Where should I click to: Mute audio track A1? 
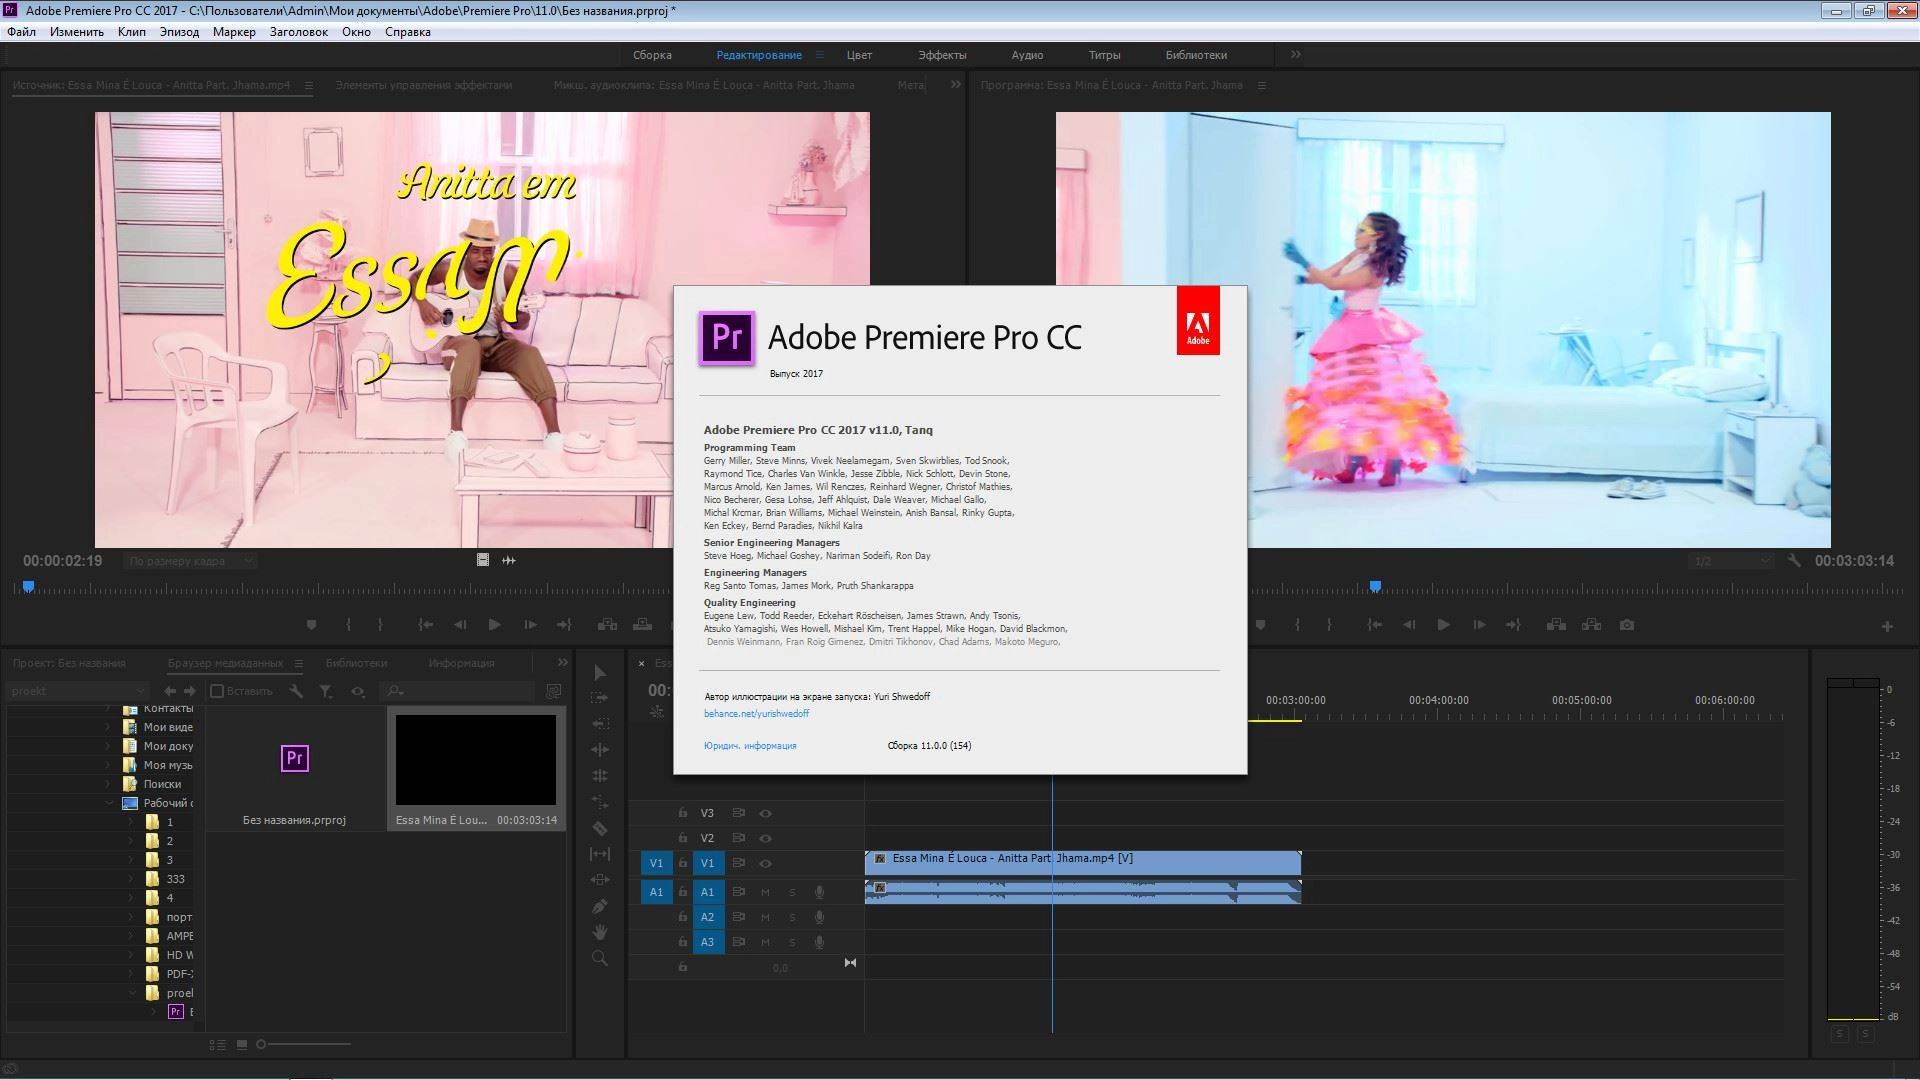point(765,892)
